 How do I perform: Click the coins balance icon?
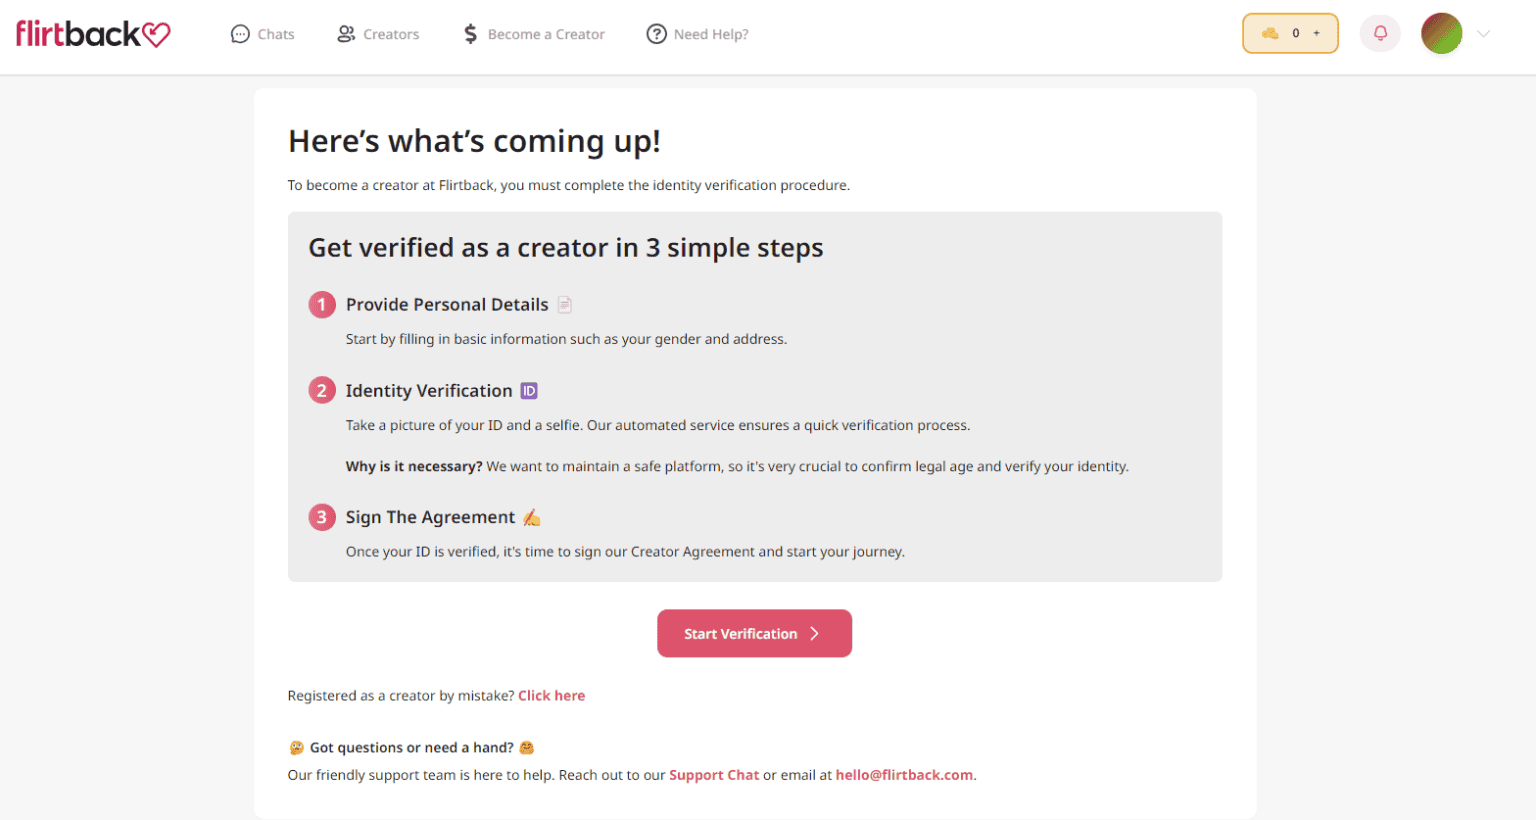[1270, 33]
